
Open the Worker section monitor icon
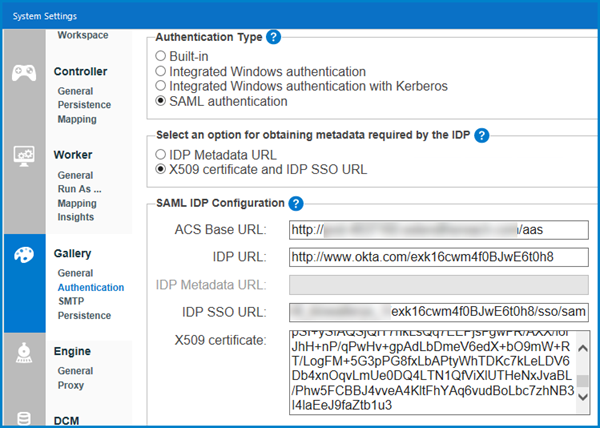[24, 156]
